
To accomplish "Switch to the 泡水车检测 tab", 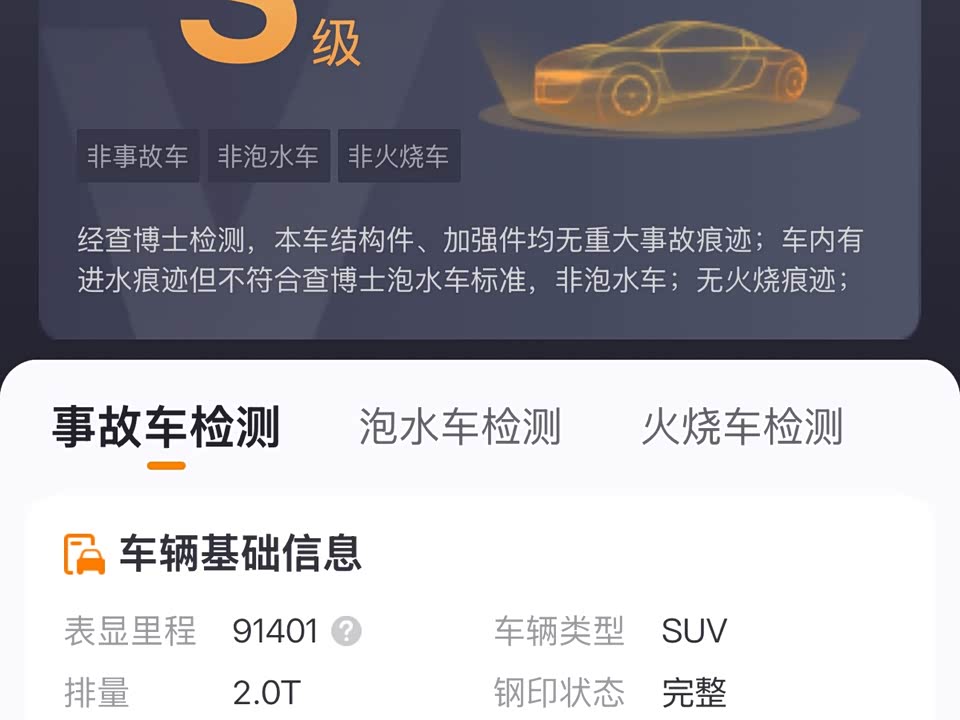I will (460, 427).
